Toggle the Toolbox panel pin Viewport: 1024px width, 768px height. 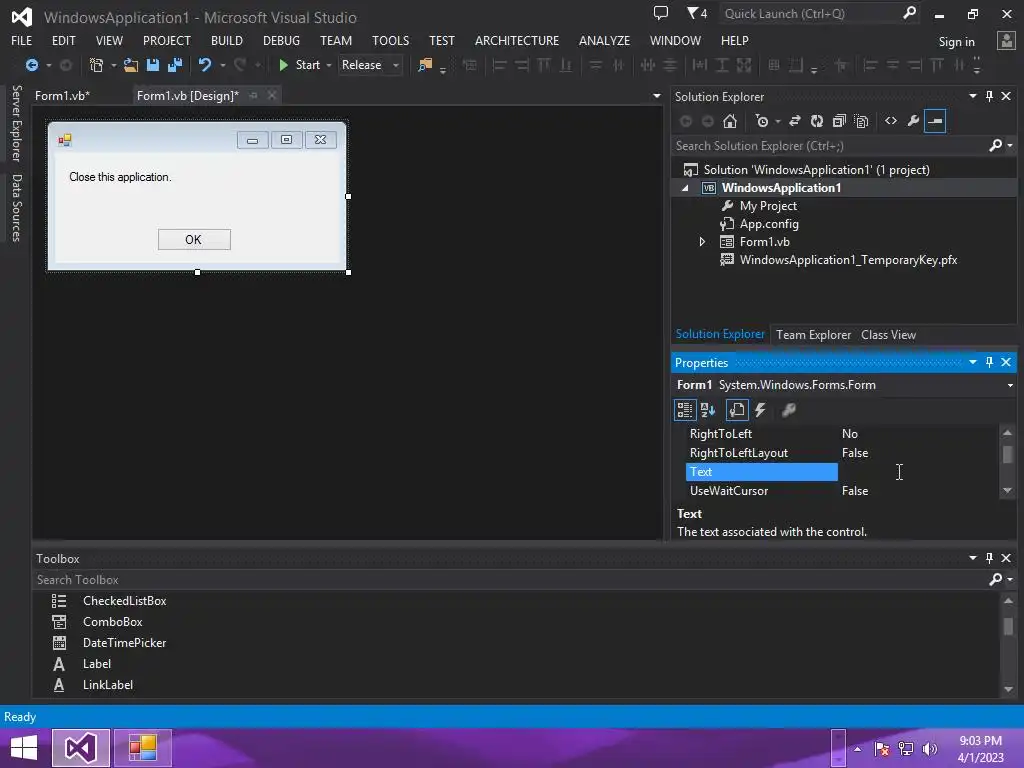coord(989,558)
